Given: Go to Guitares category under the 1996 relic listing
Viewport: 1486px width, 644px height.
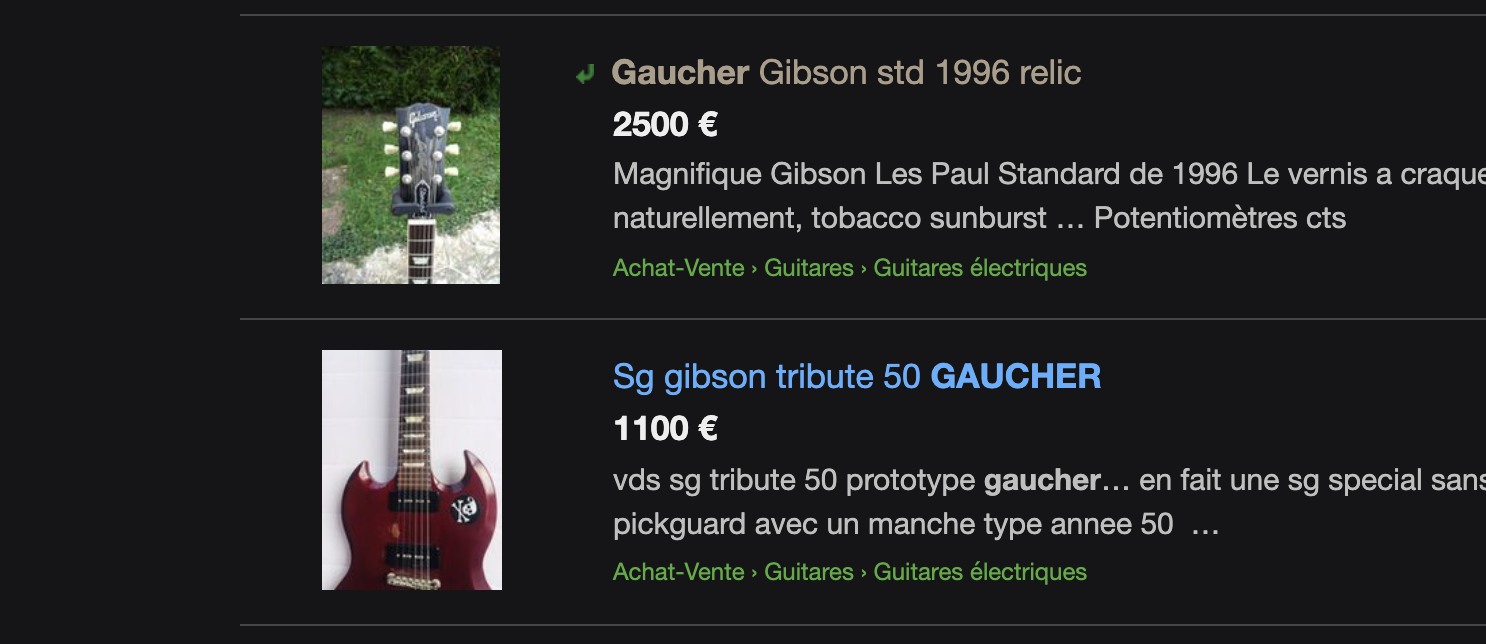Looking at the screenshot, I should (x=809, y=268).
